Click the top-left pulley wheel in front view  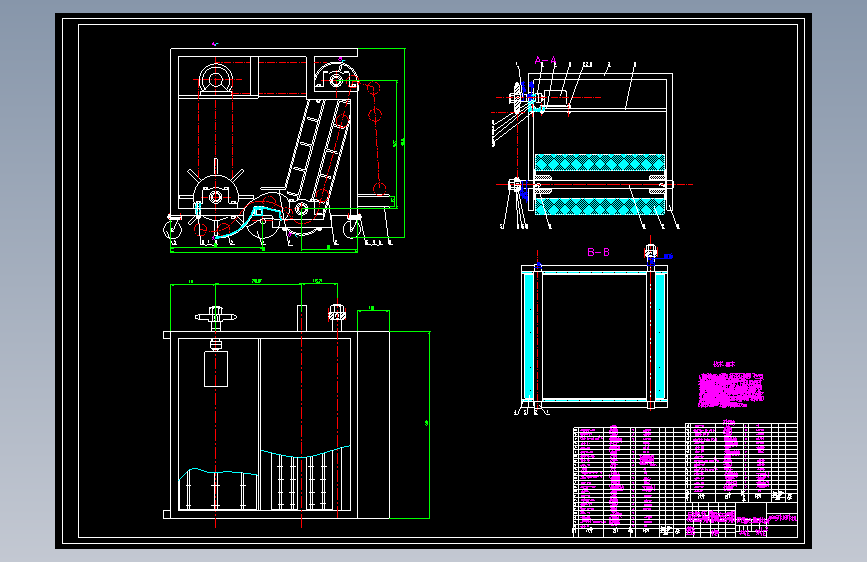coord(216,80)
